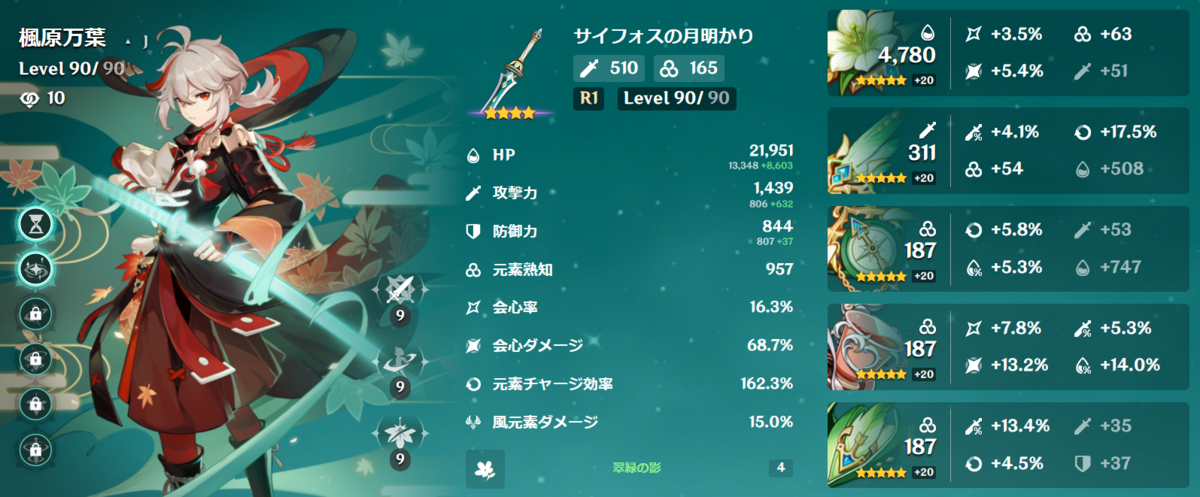Select the circlet artifact showing 187
This screenshot has height=497, width=1200.
870,442
